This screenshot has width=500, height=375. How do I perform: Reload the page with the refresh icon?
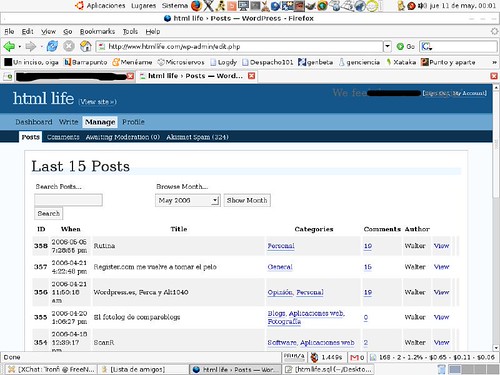(x=52, y=46)
